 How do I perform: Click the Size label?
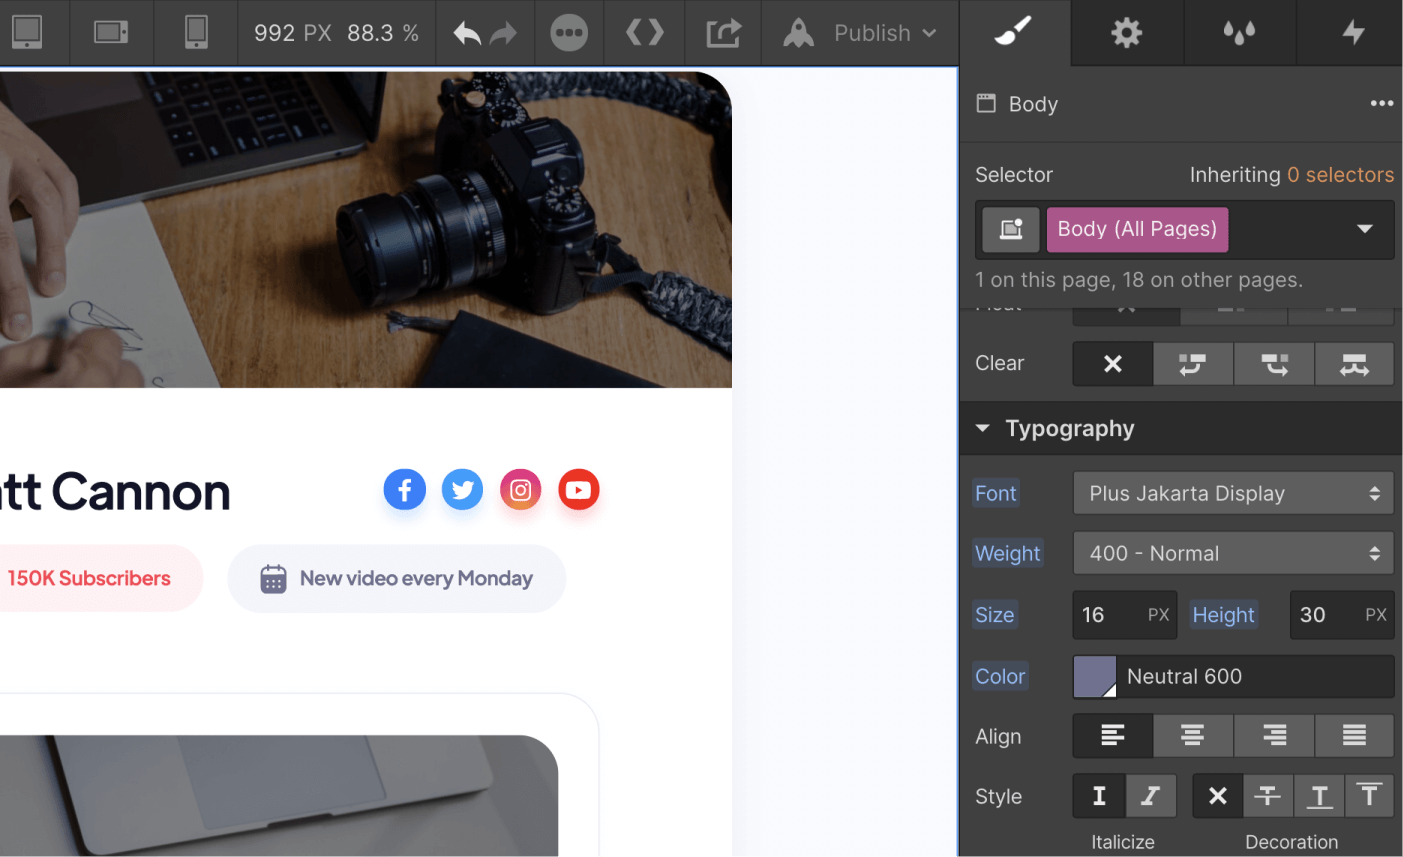(995, 615)
